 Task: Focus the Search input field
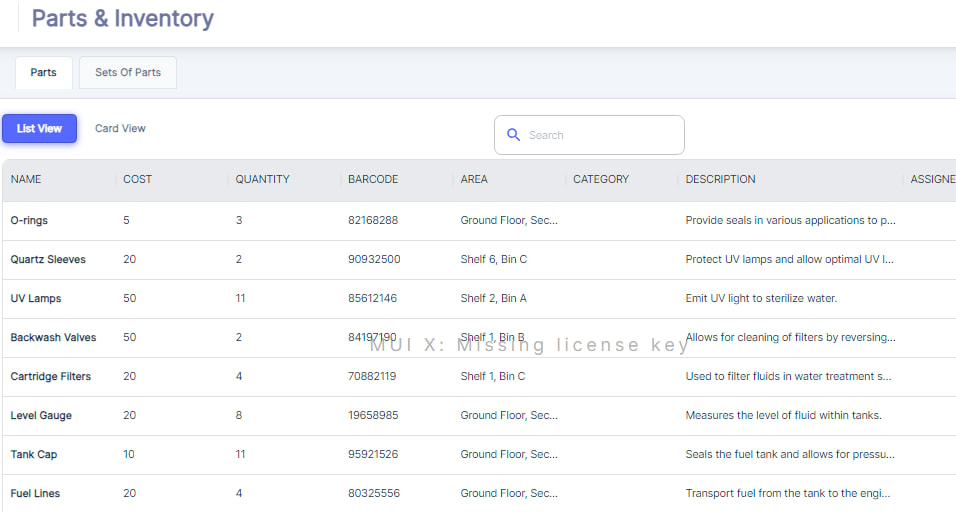[x=600, y=135]
